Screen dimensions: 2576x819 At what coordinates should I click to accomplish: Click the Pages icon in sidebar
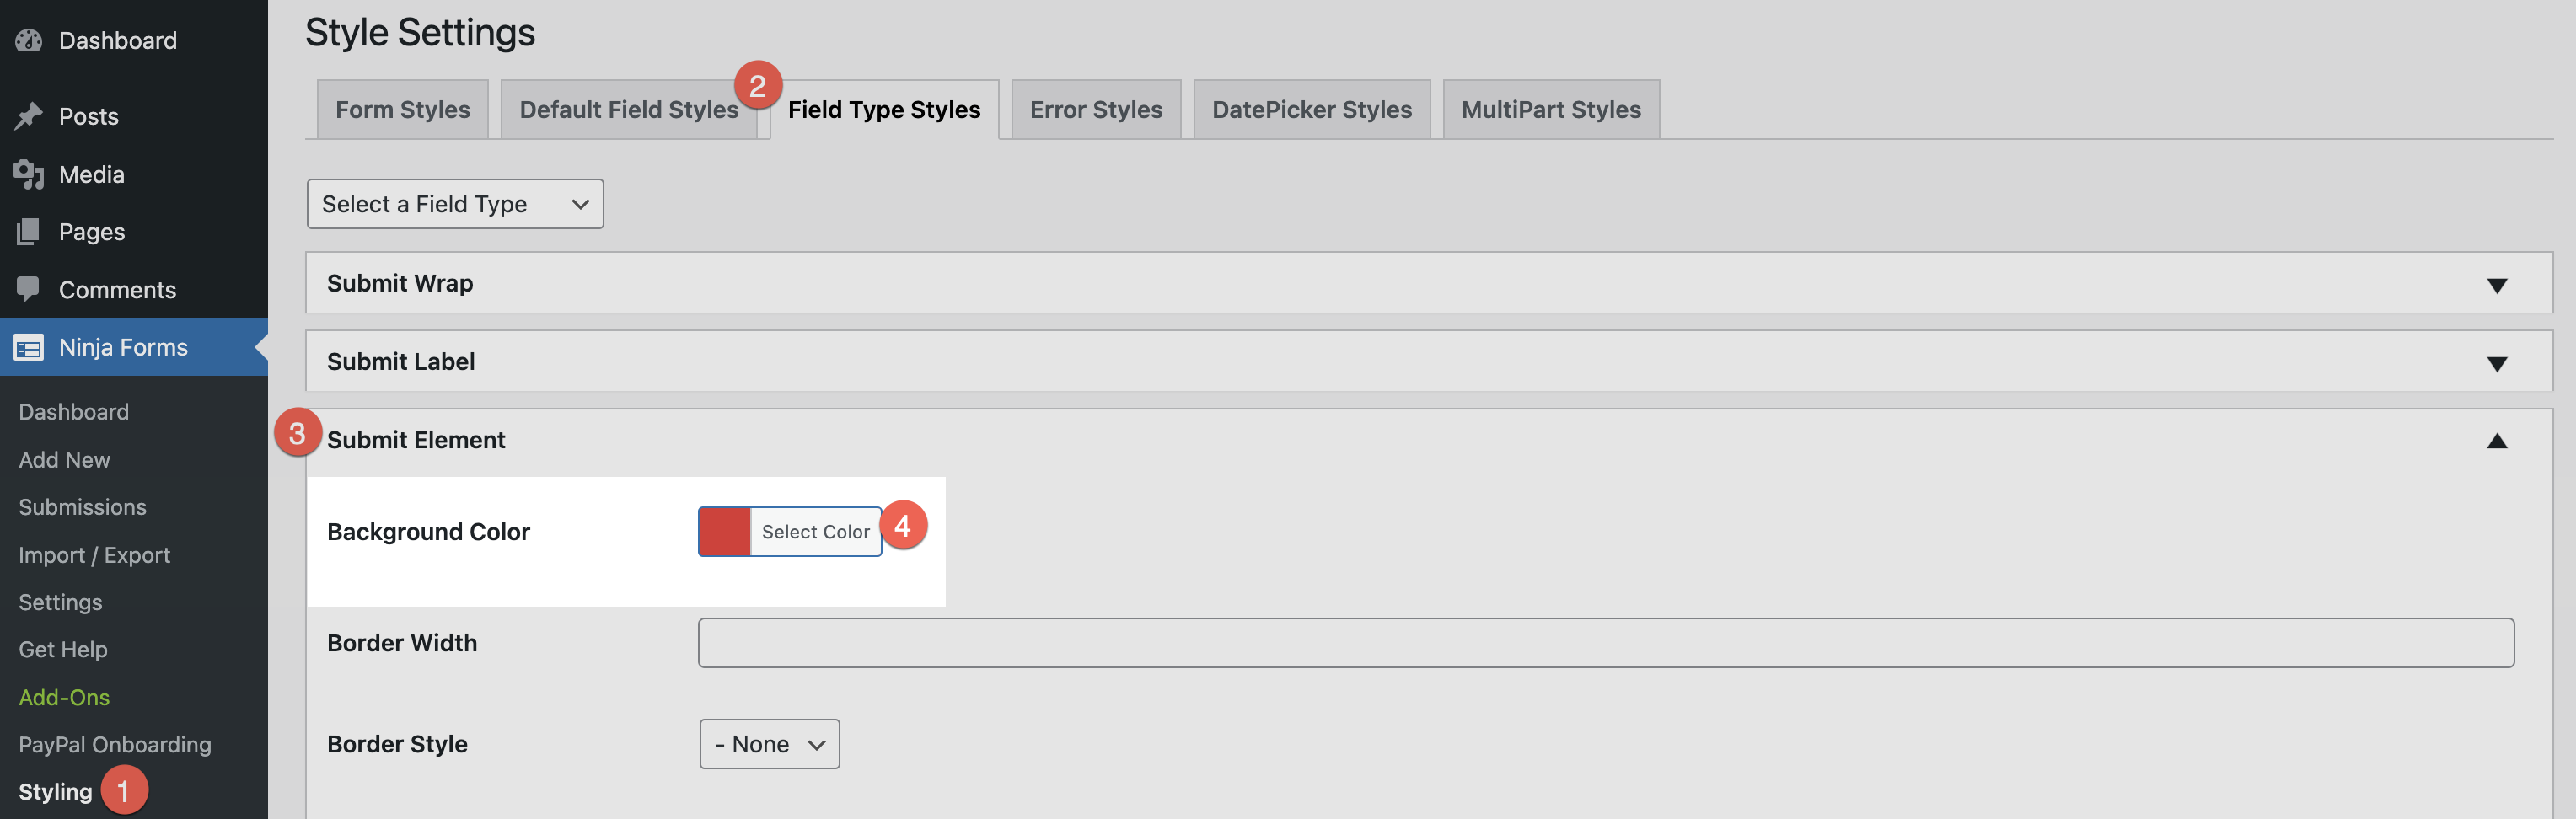click(x=29, y=232)
